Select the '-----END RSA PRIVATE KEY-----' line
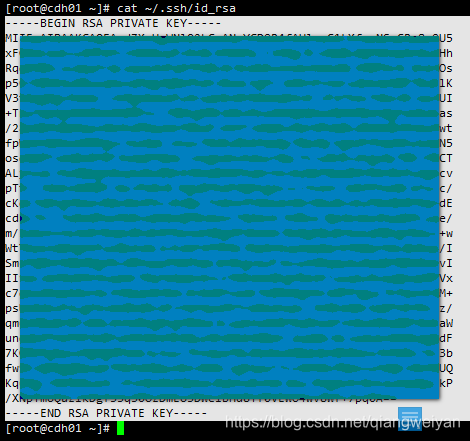This screenshot has height=441, width=470. click(x=106, y=413)
